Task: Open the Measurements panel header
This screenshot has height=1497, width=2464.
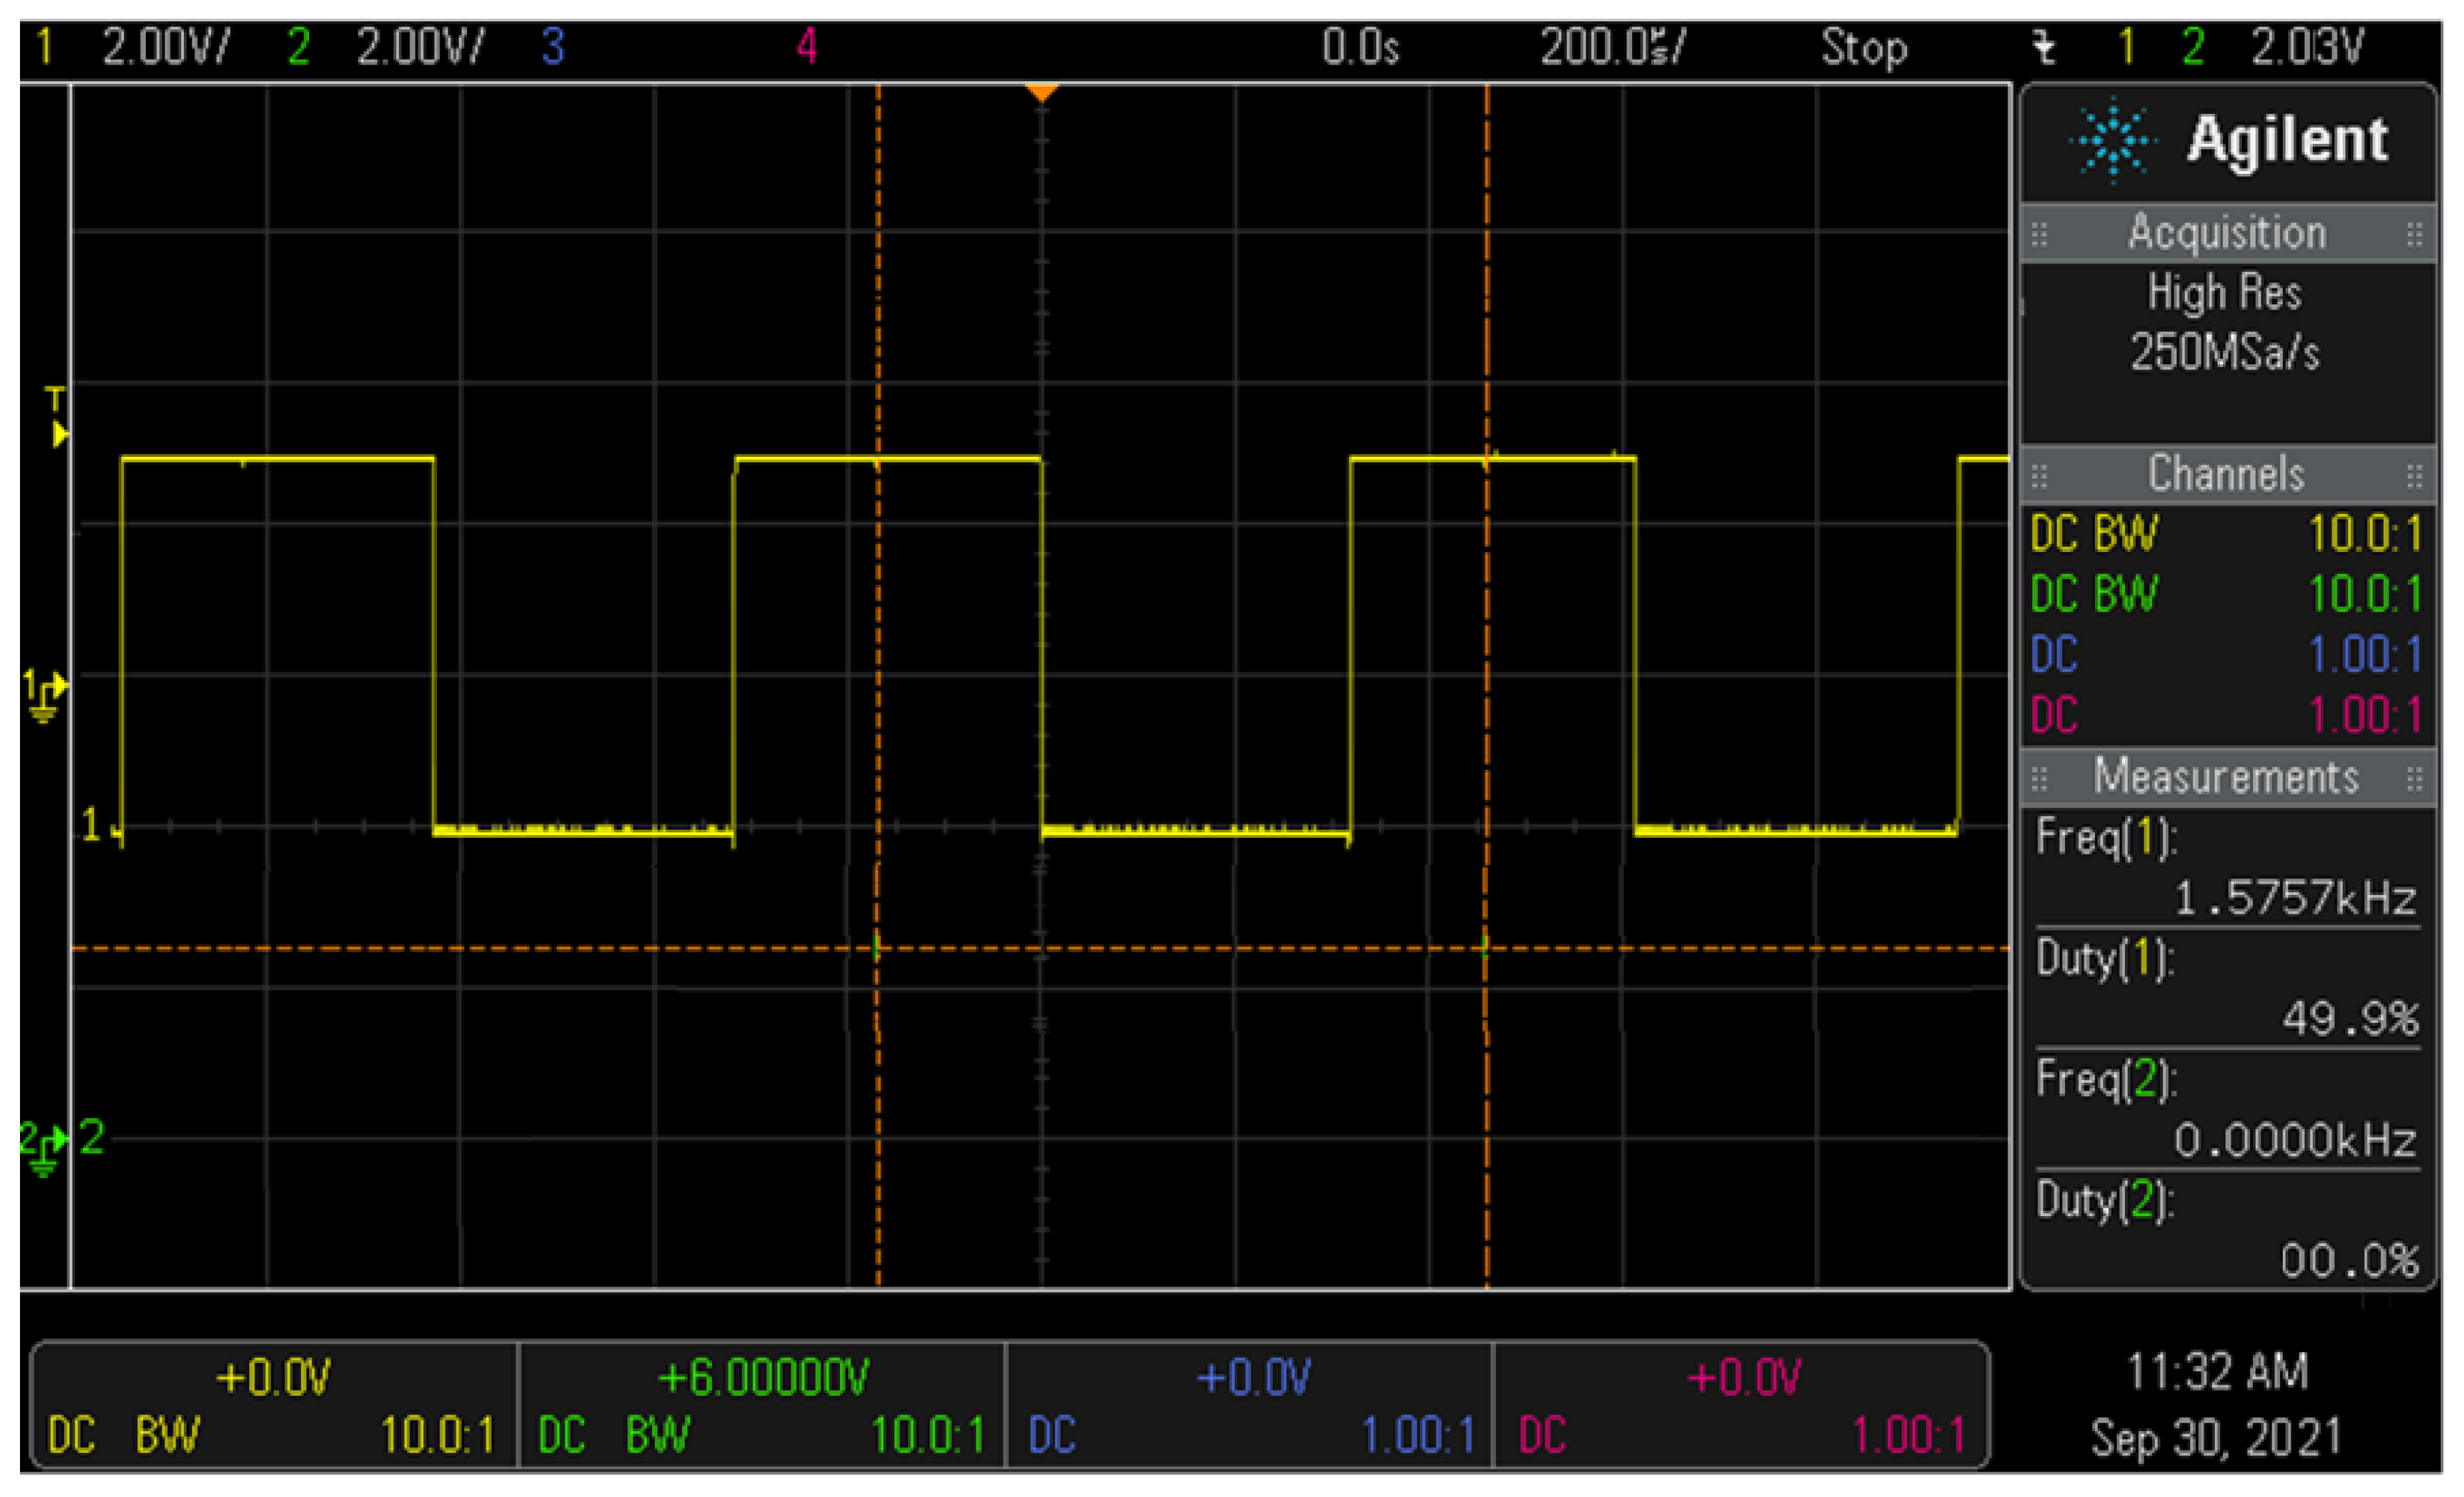Action: pos(2227,778)
